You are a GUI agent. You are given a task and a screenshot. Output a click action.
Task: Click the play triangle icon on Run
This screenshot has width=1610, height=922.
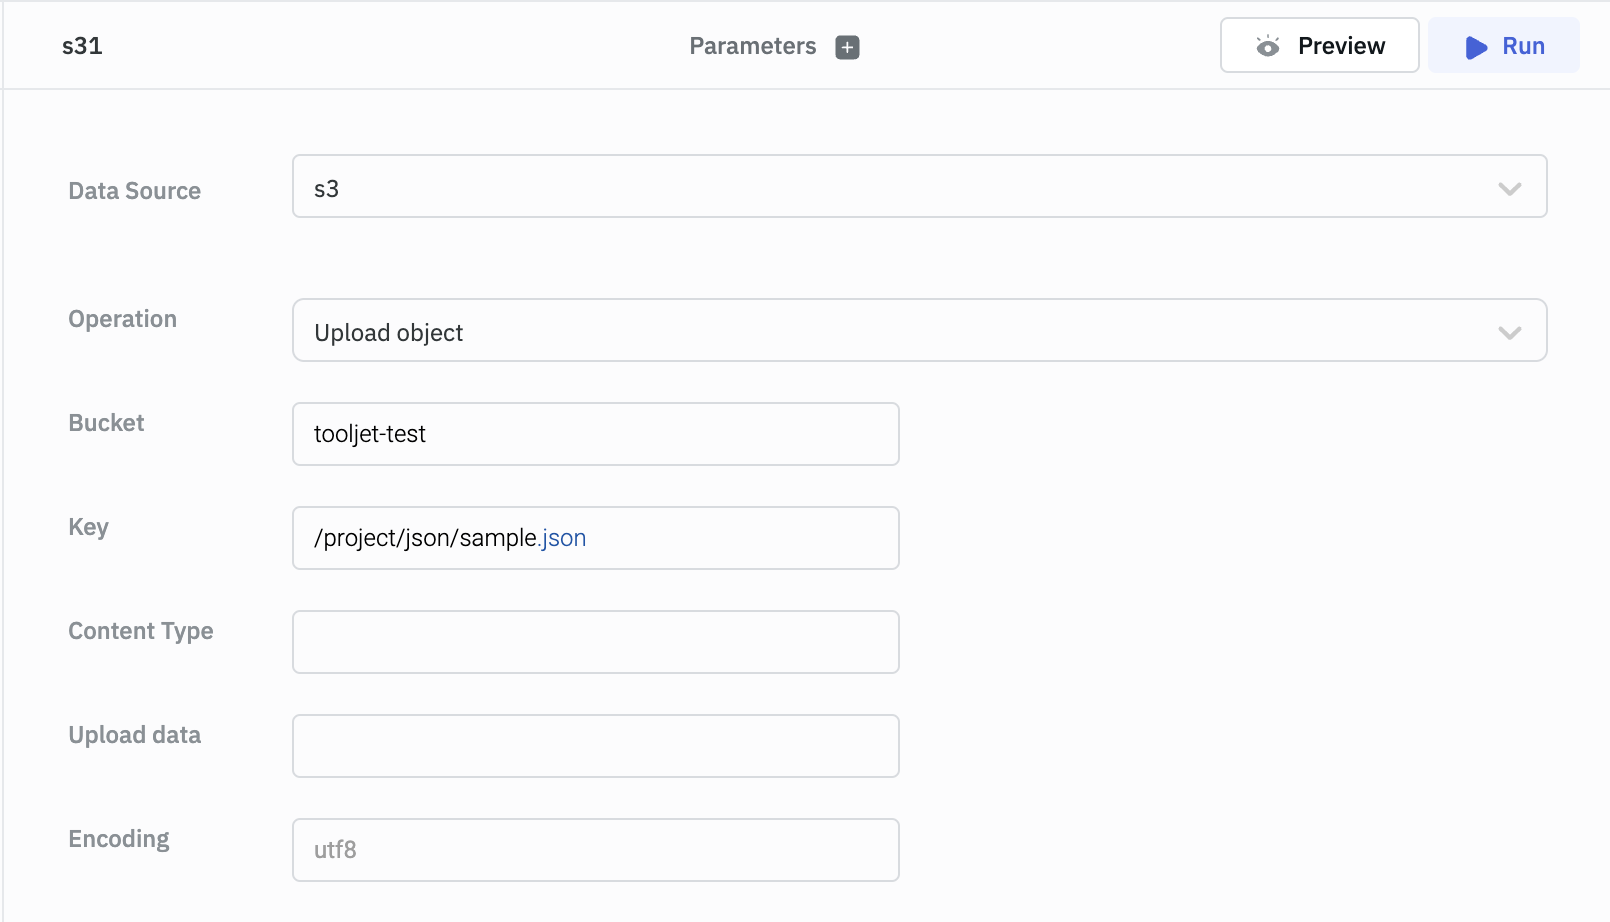pyautogui.click(x=1476, y=47)
